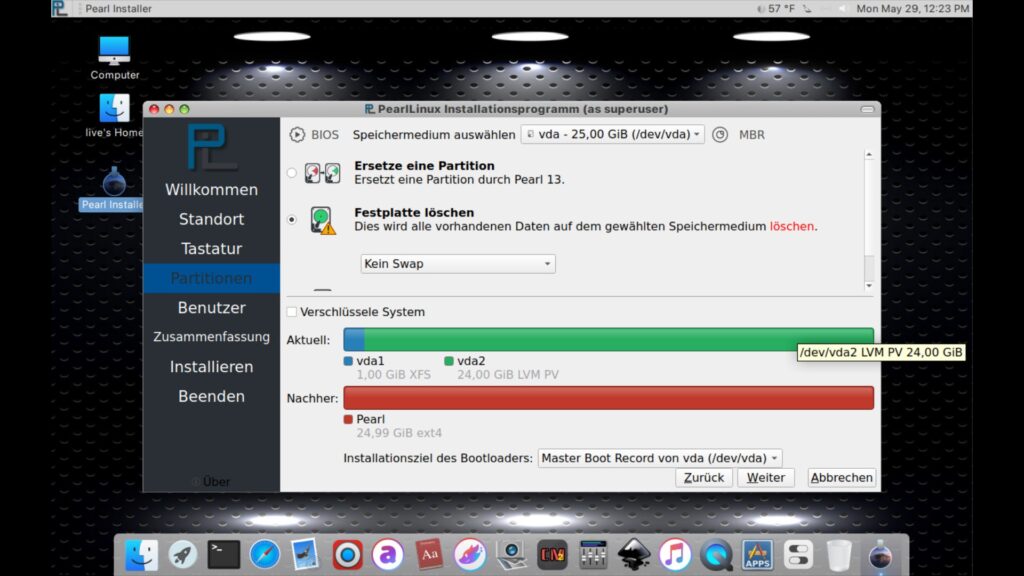The image size is (1024, 576).
Task: Go to the Standort step
Action: click(211, 219)
